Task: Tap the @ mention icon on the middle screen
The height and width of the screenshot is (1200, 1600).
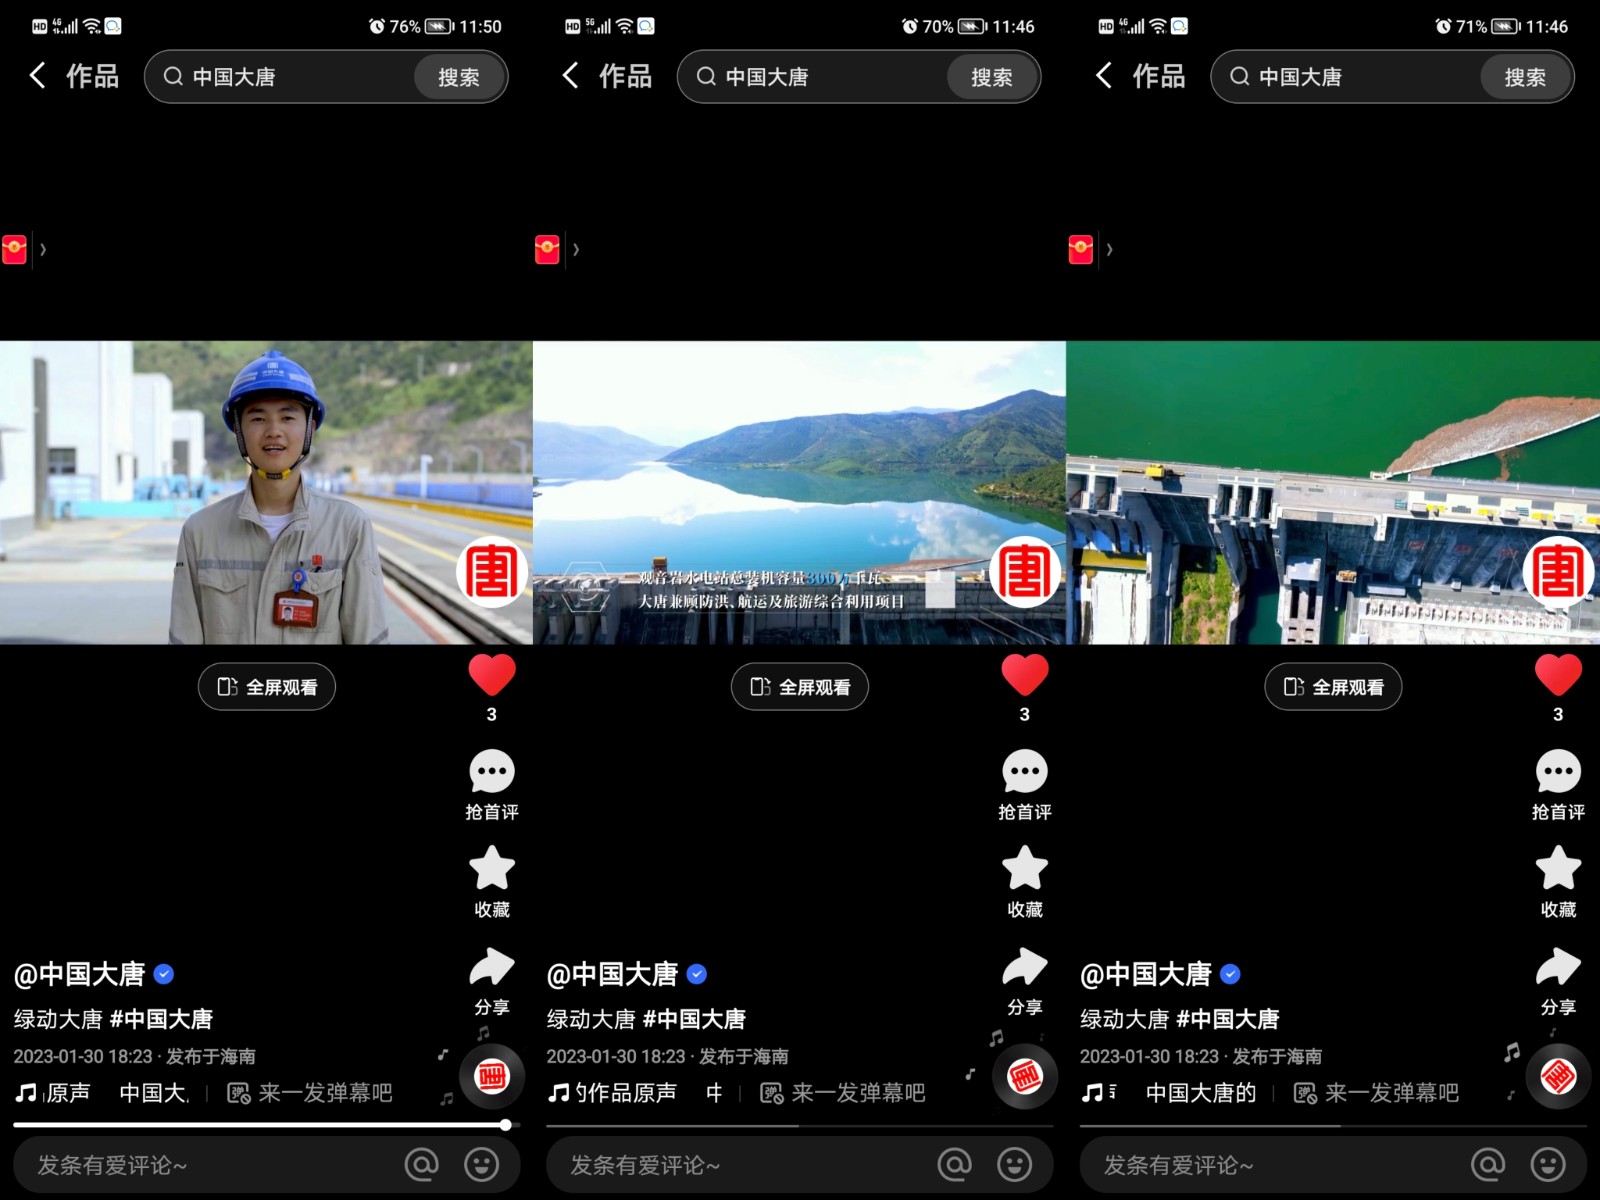Action: point(954,1164)
